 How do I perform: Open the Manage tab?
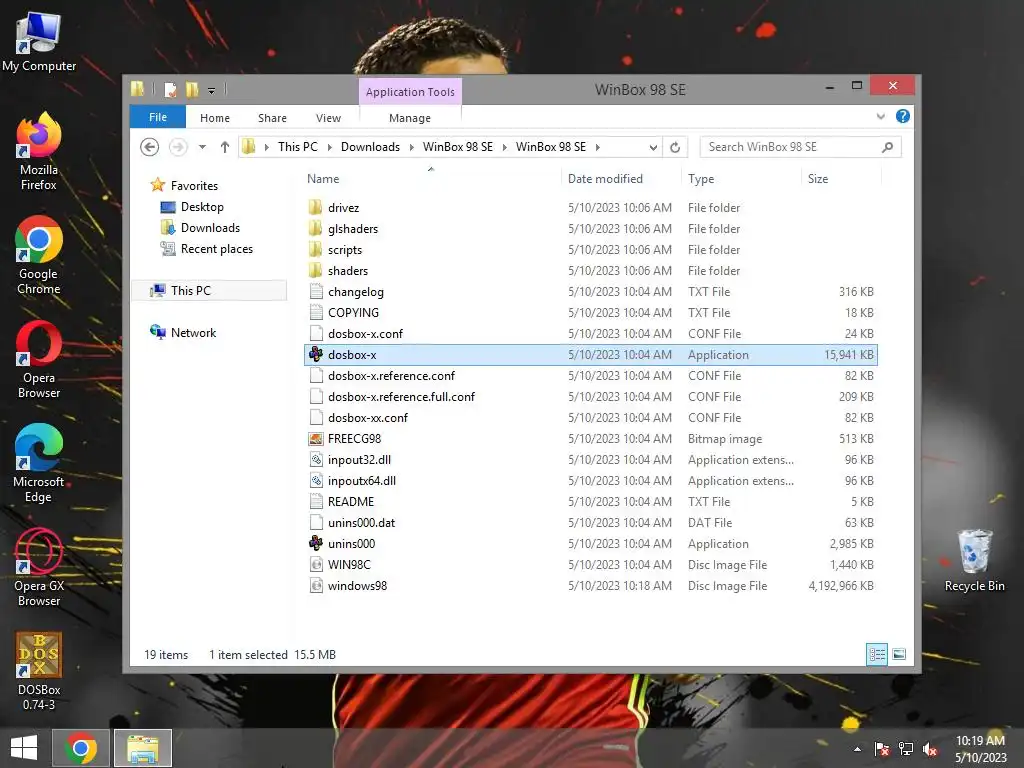coord(410,118)
